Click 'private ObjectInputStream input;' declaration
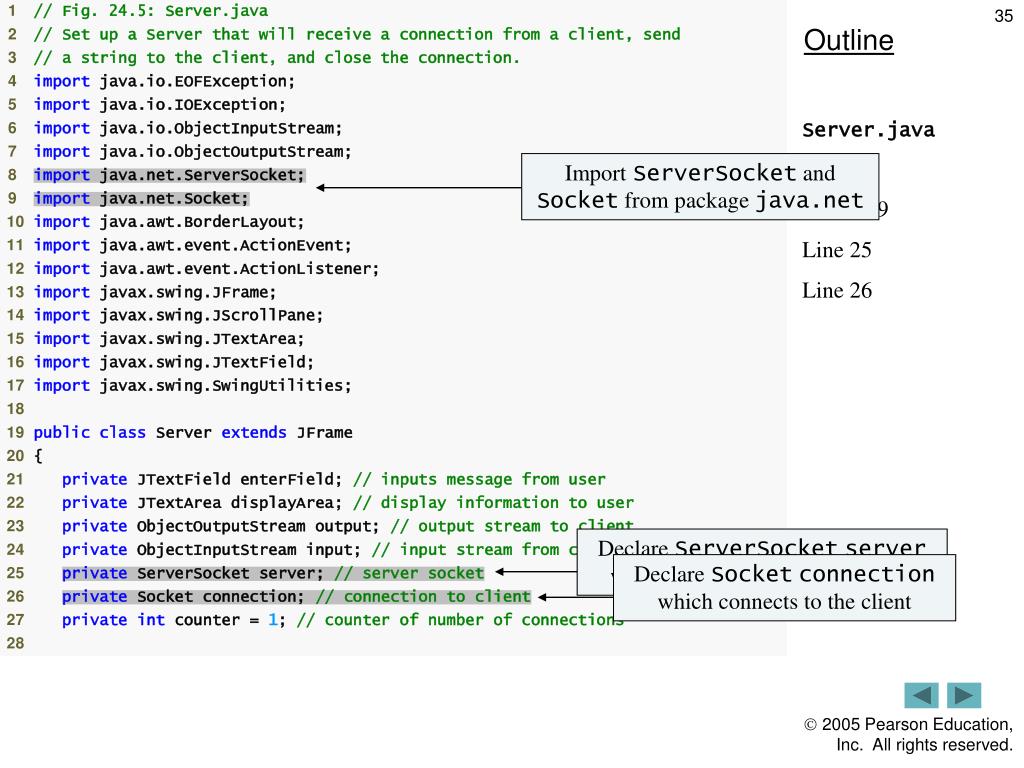Viewport: 1024px width, 768px height. click(x=211, y=550)
